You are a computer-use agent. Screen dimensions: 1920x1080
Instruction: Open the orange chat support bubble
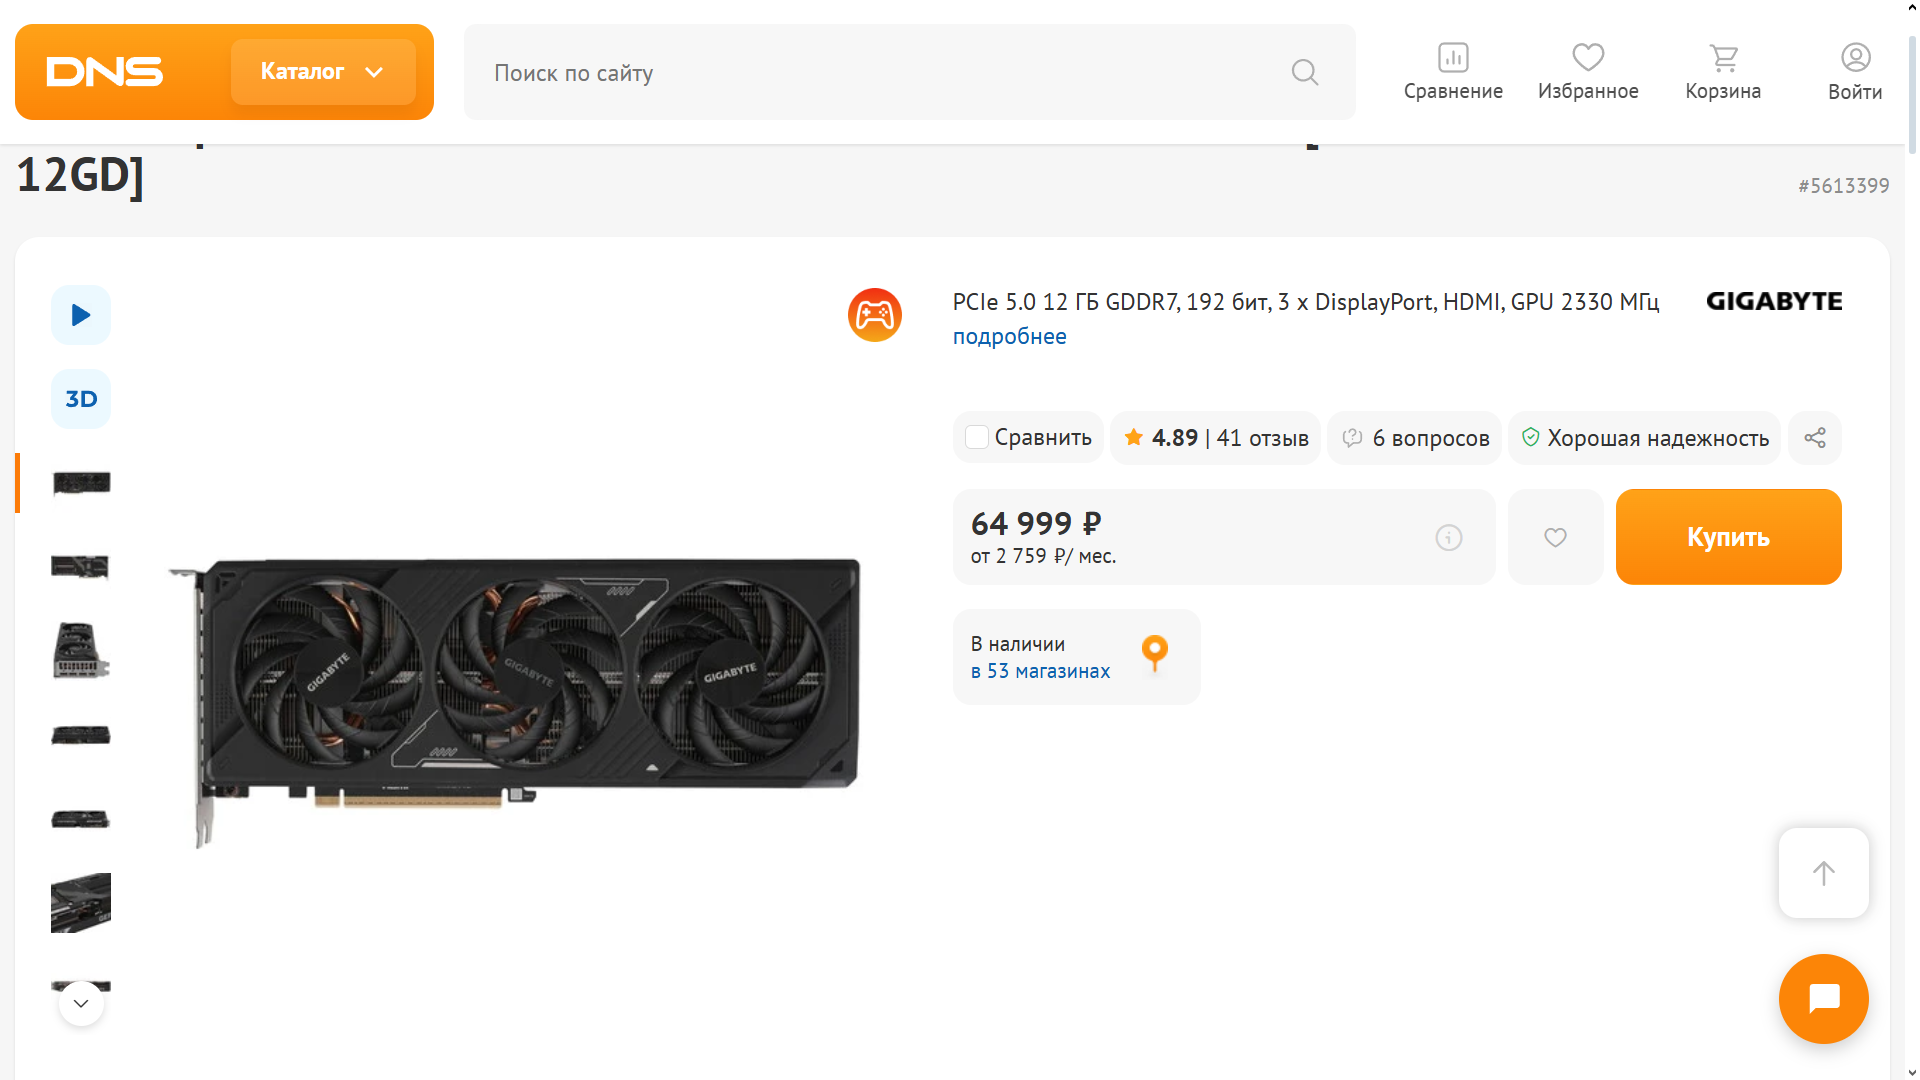click(x=1824, y=999)
